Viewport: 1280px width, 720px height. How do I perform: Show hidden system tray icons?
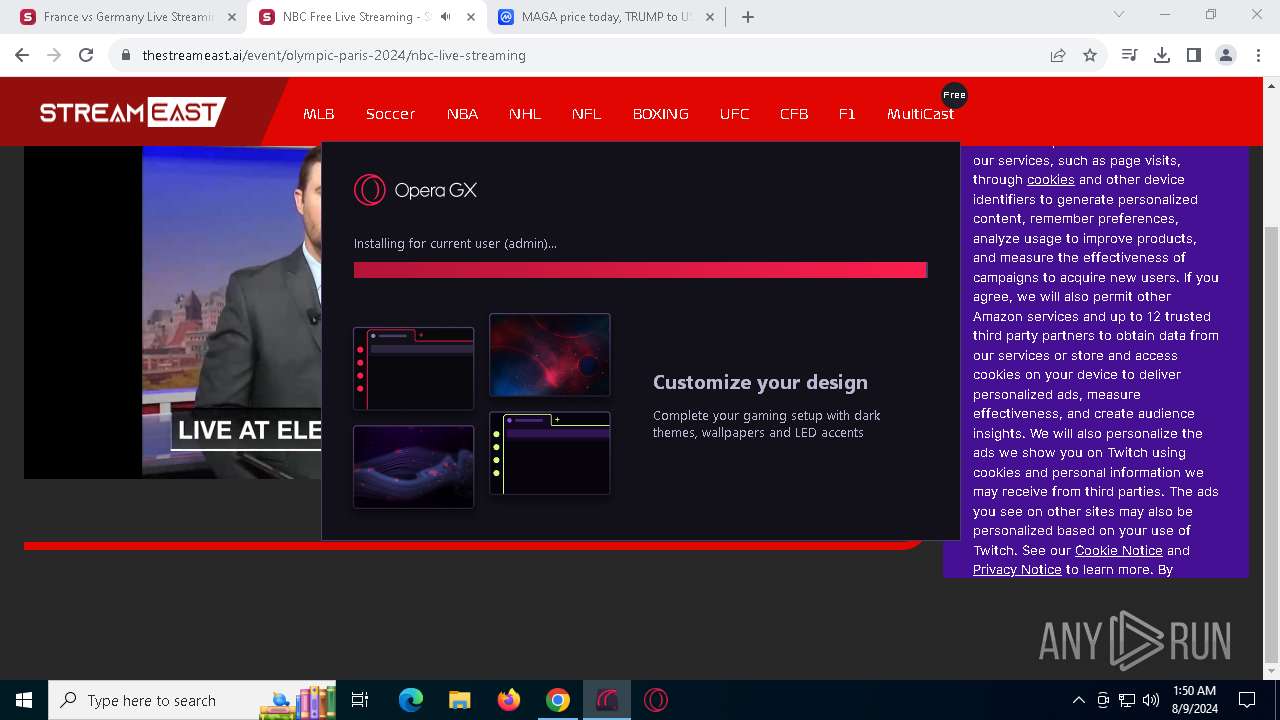[x=1079, y=700]
